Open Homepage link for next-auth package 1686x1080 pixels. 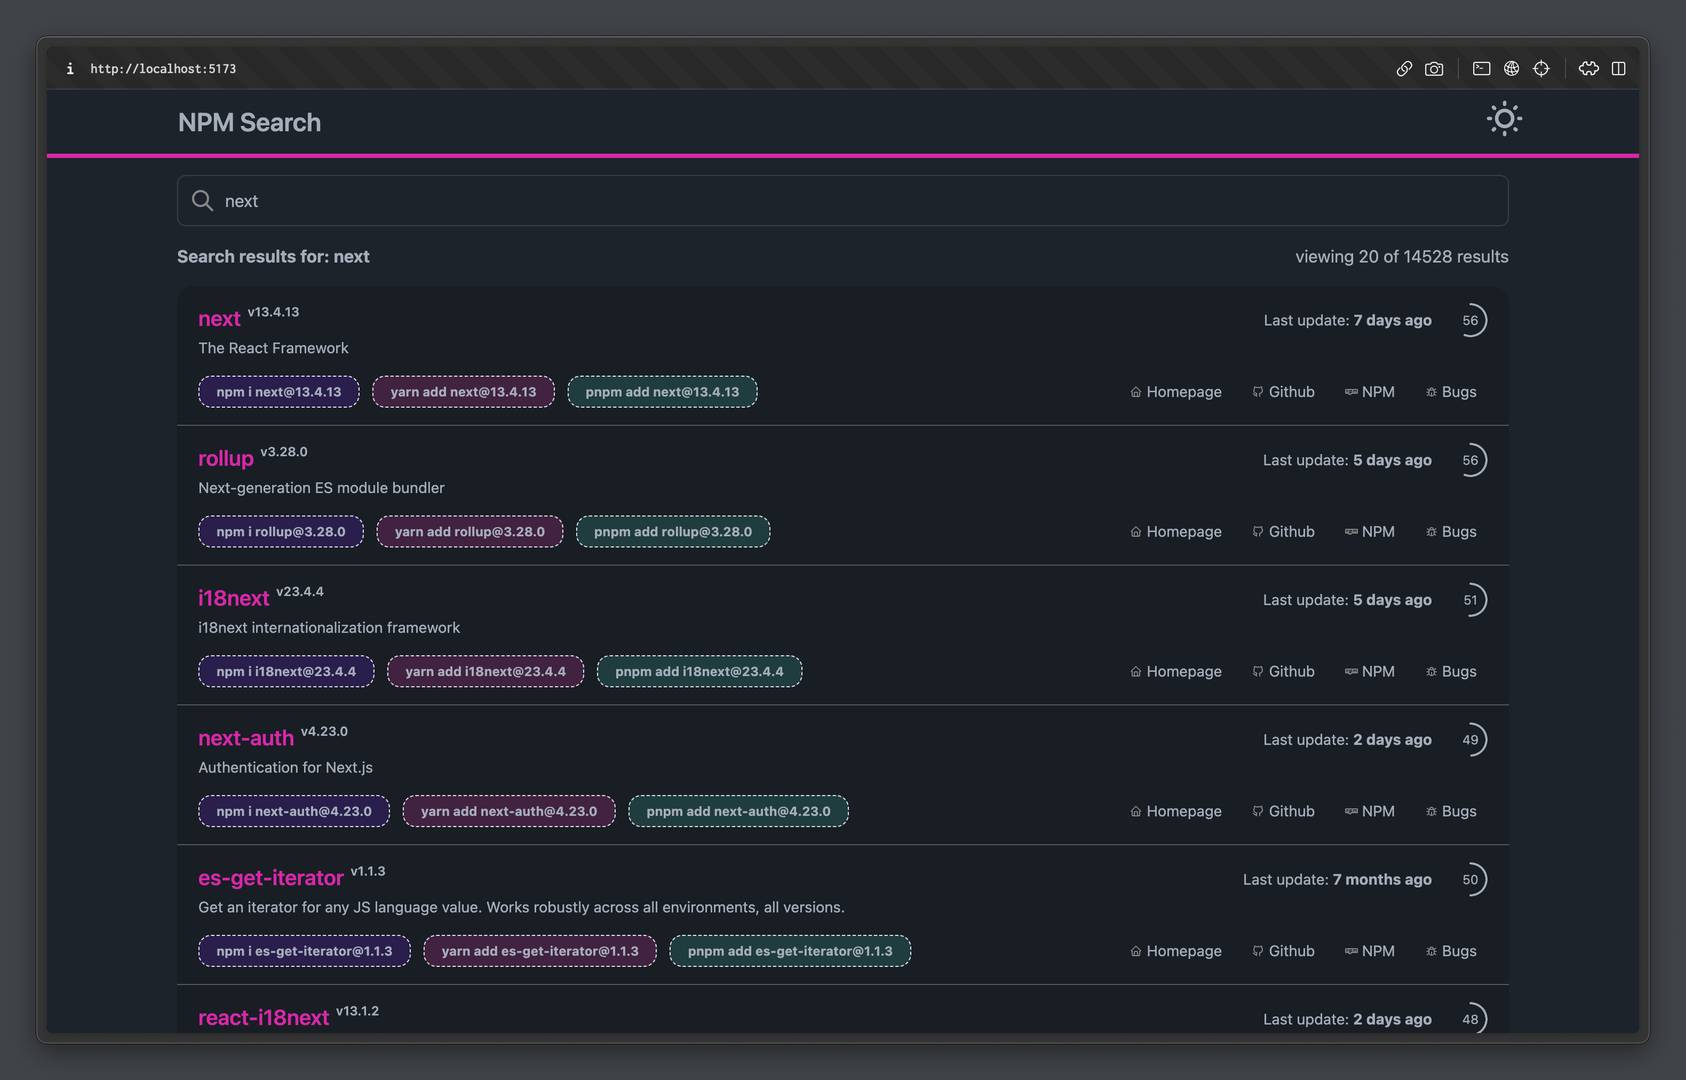coord(1176,811)
